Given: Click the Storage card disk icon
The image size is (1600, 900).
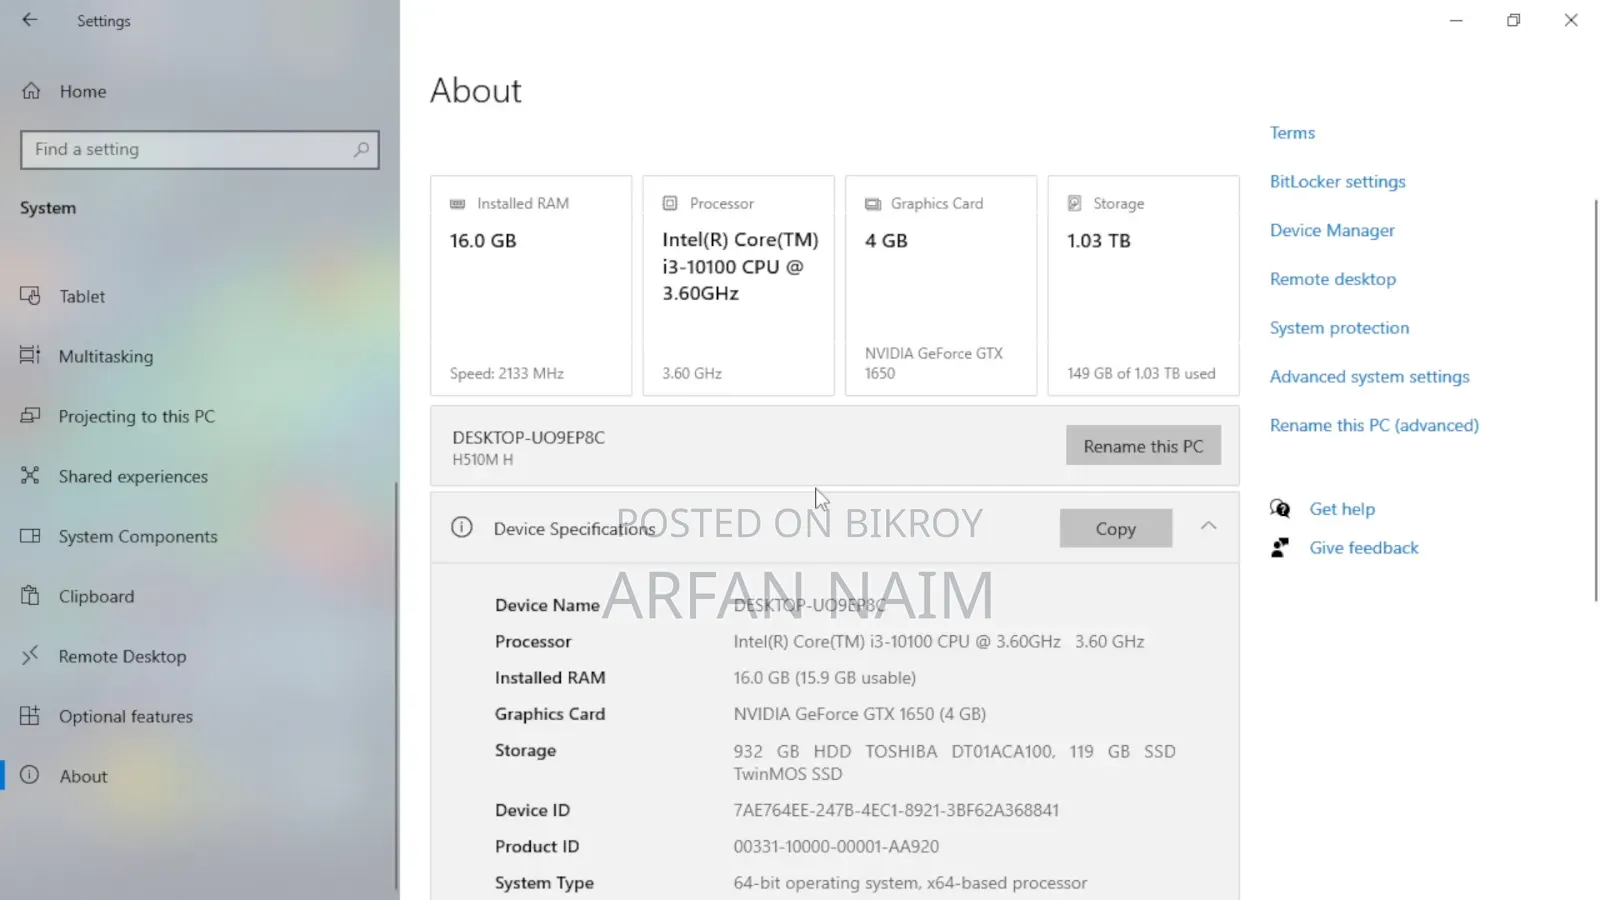Looking at the screenshot, I should pos(1075,203).
